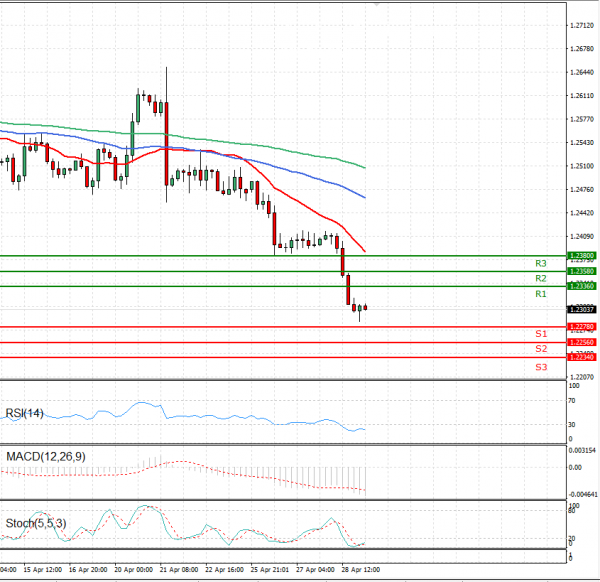Click the 1.23360 green price tag
The image size is (600, 582).
pos(582,287)
